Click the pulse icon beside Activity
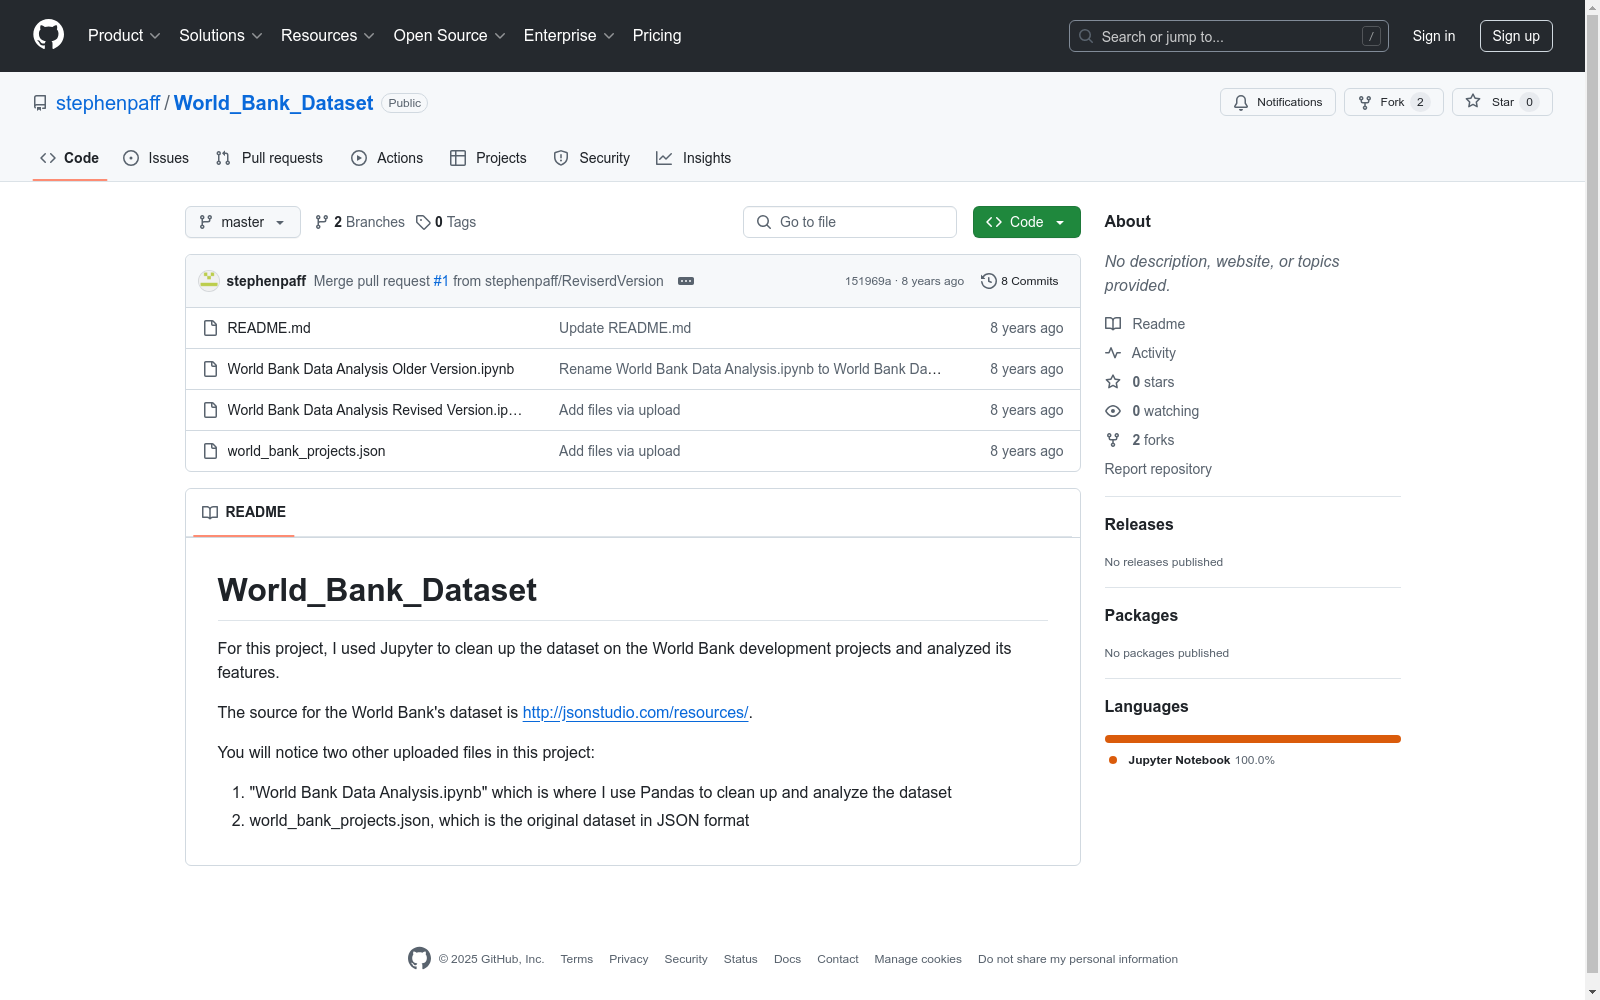This screenshot has width=1600, height=1000. pyautogui.click(x=1113, y=353)
